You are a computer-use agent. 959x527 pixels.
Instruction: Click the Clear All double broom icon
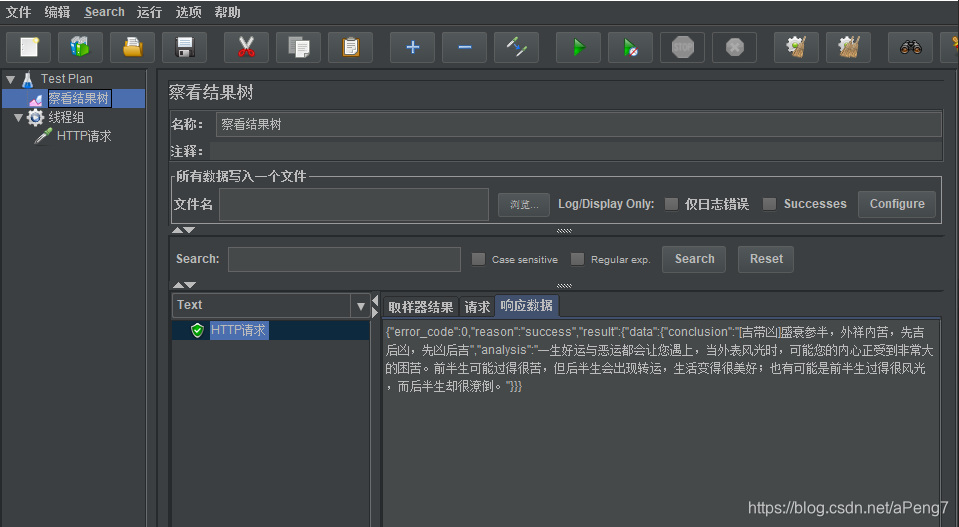click(x=848, y=47)
